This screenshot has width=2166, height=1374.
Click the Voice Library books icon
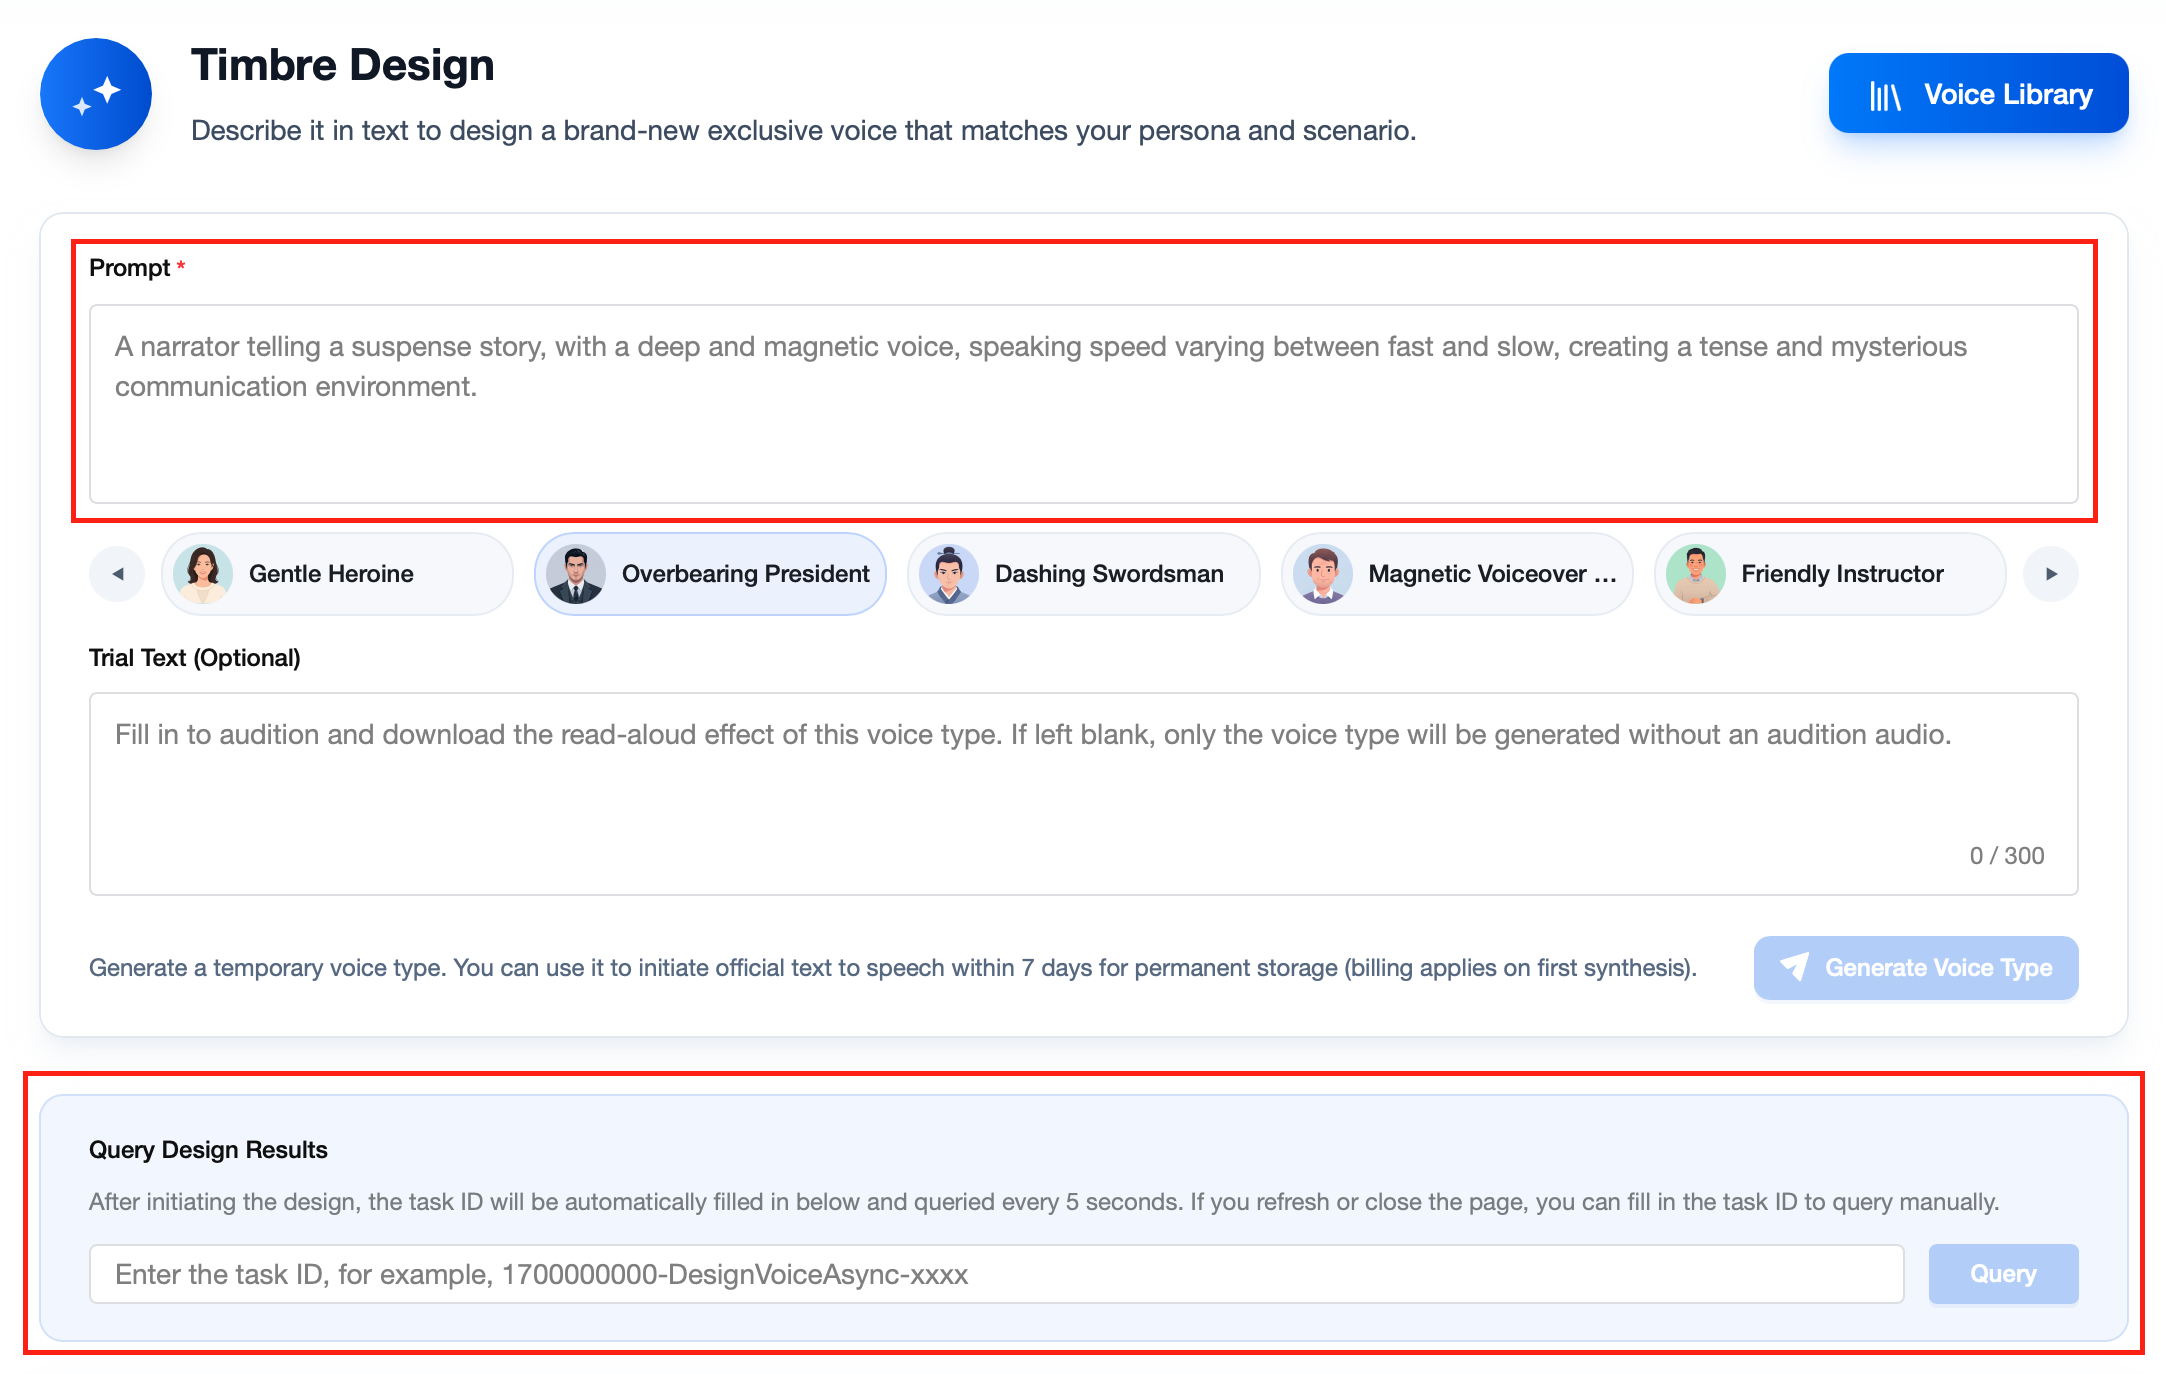tap(1885, 96)
